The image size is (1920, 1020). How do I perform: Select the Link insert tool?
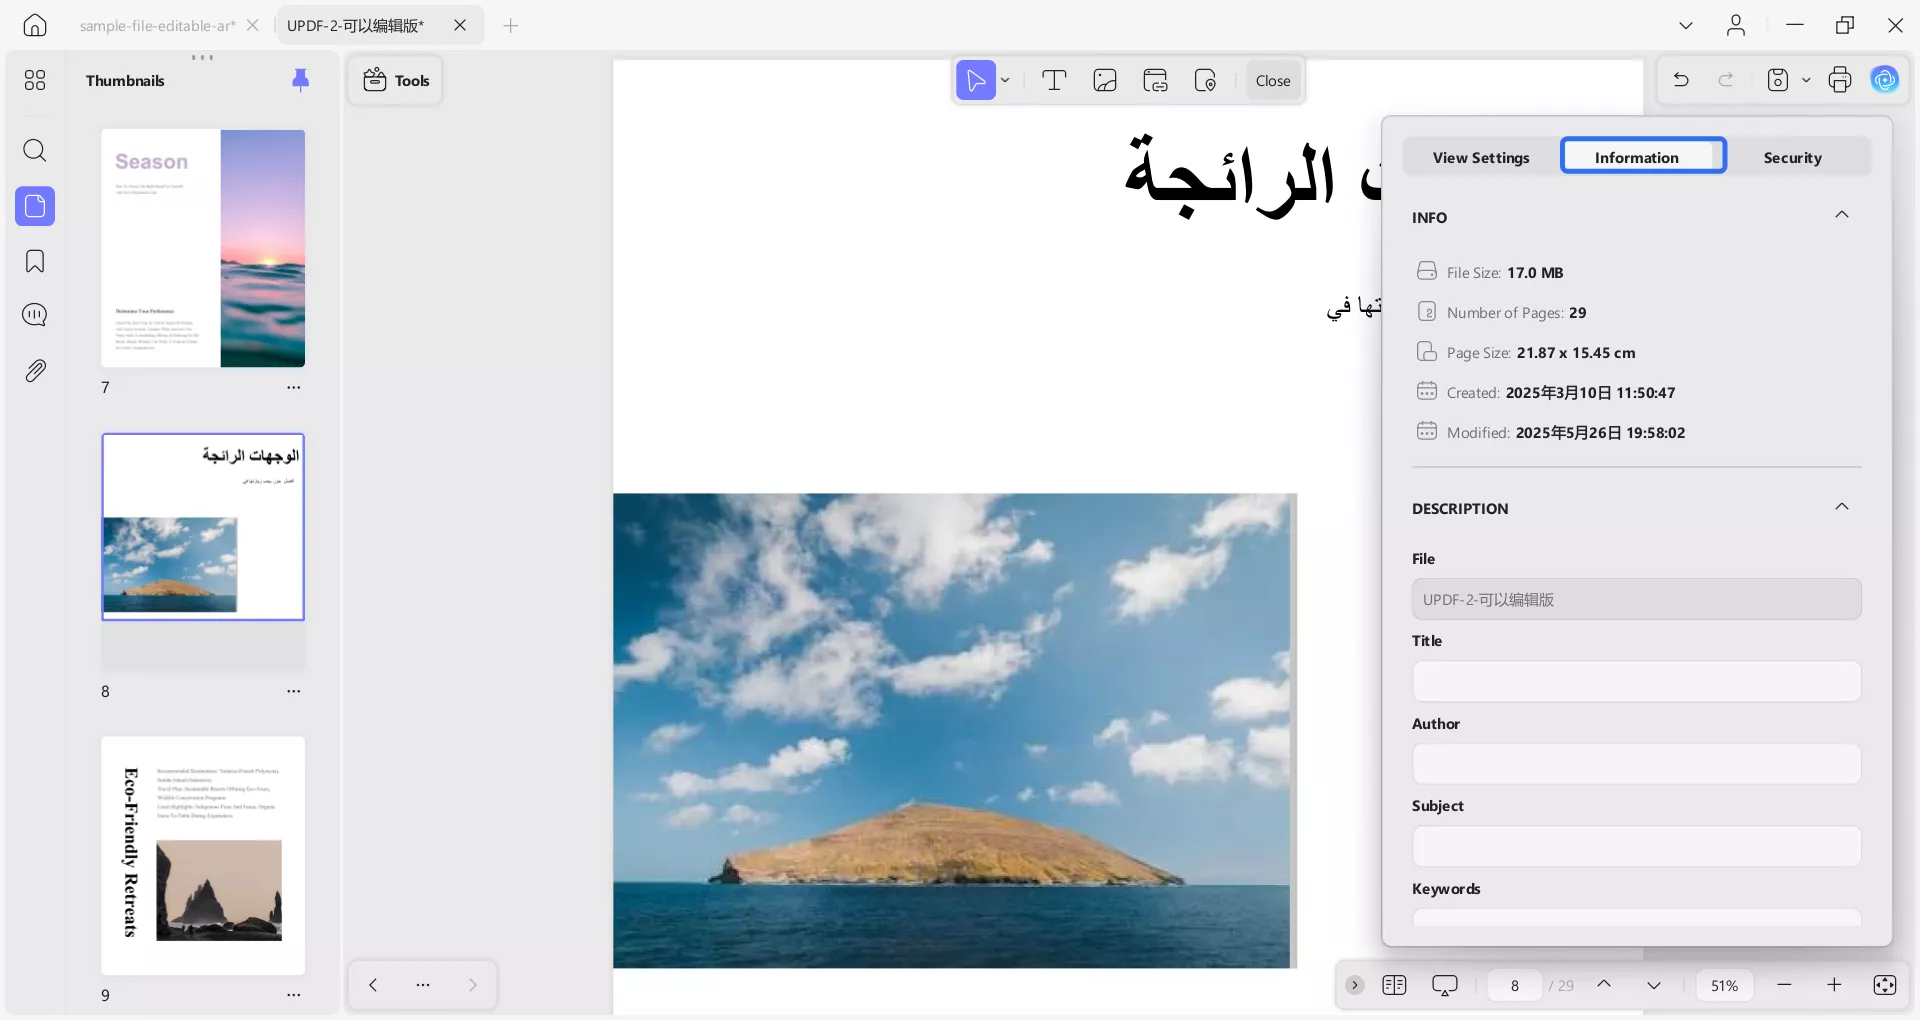click(1155, 81)
